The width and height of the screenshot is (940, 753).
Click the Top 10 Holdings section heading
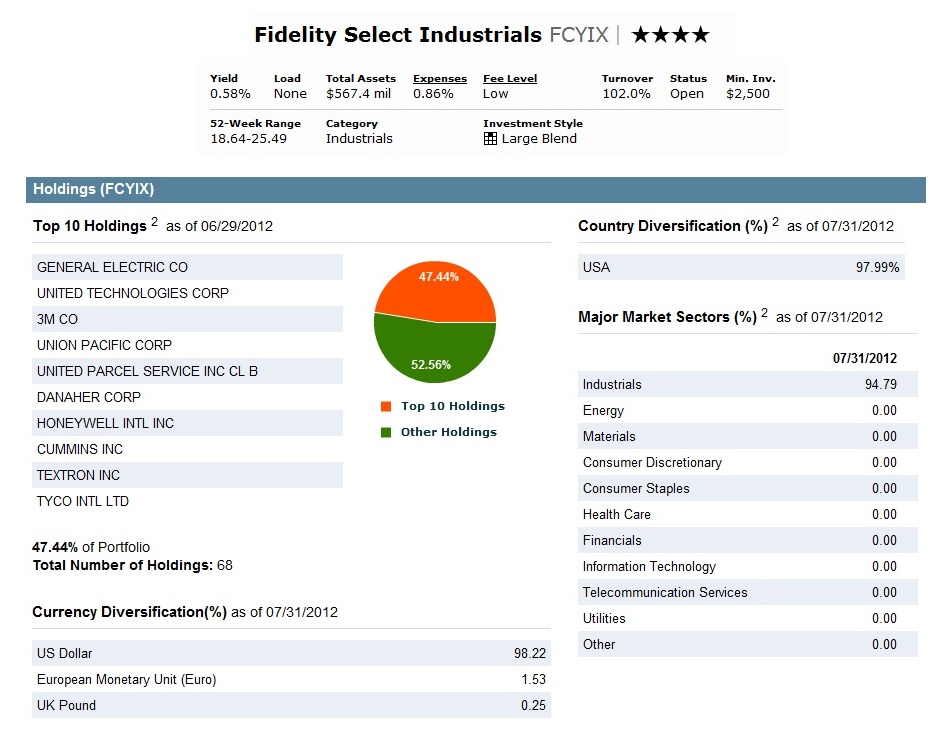(90, 226)
